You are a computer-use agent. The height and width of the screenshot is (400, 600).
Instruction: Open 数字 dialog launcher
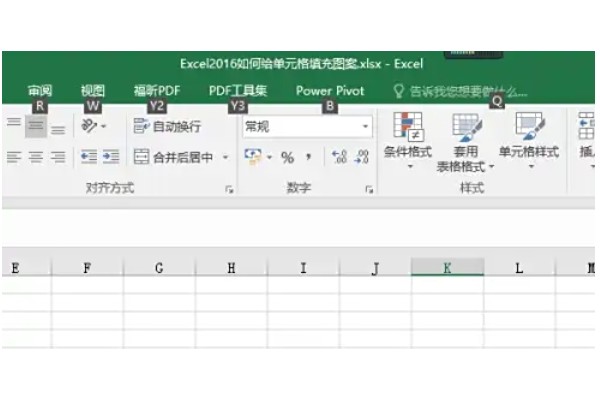pyautogui.click(x=369, y=189)
